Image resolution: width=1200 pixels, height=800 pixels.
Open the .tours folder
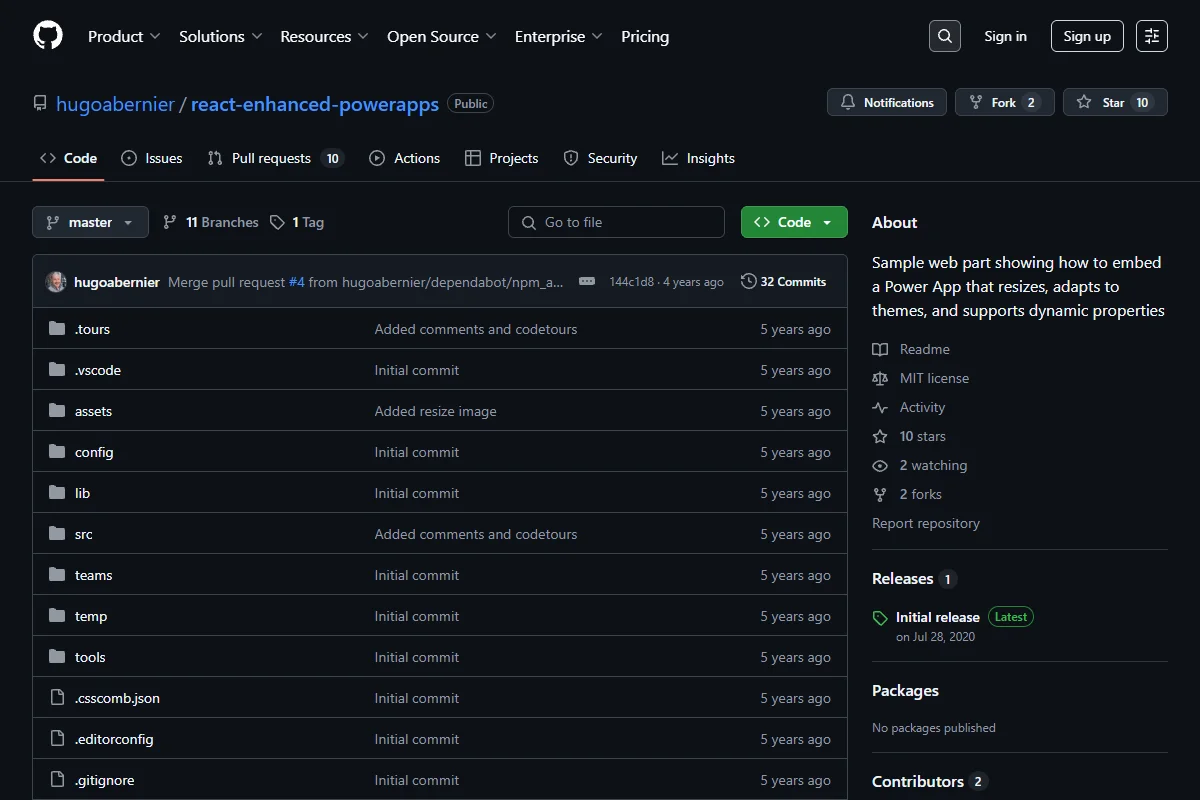92,329
